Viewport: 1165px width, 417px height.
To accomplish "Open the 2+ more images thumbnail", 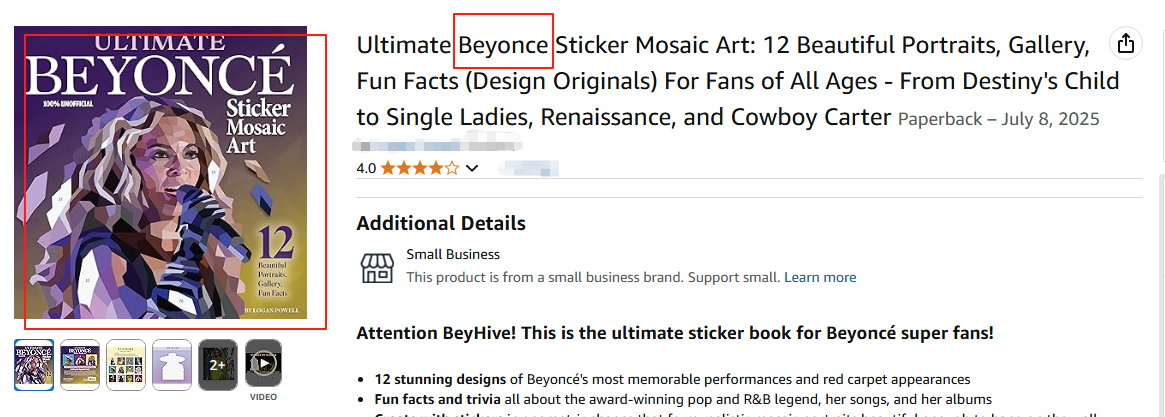I will point(217,364).
